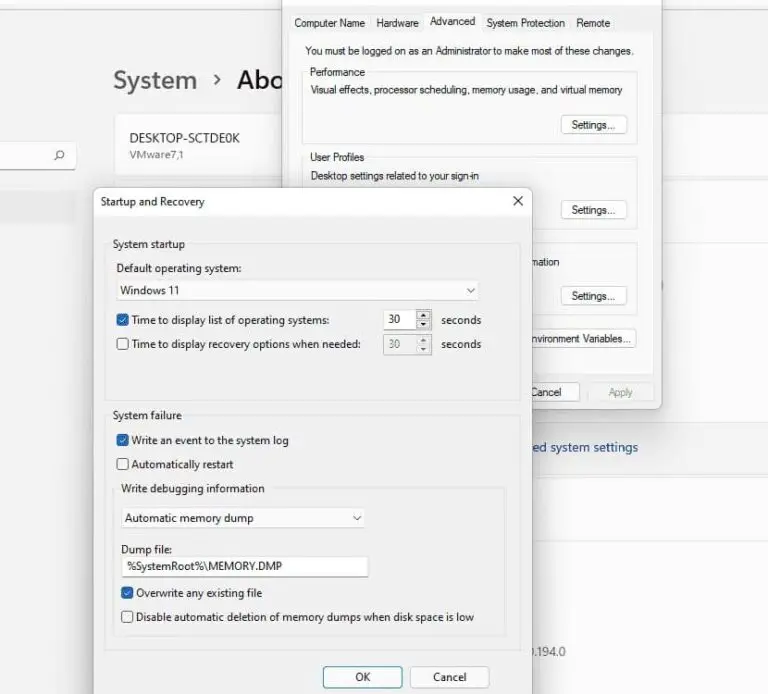Click Settings button under User Profiles

pos(593,210)
